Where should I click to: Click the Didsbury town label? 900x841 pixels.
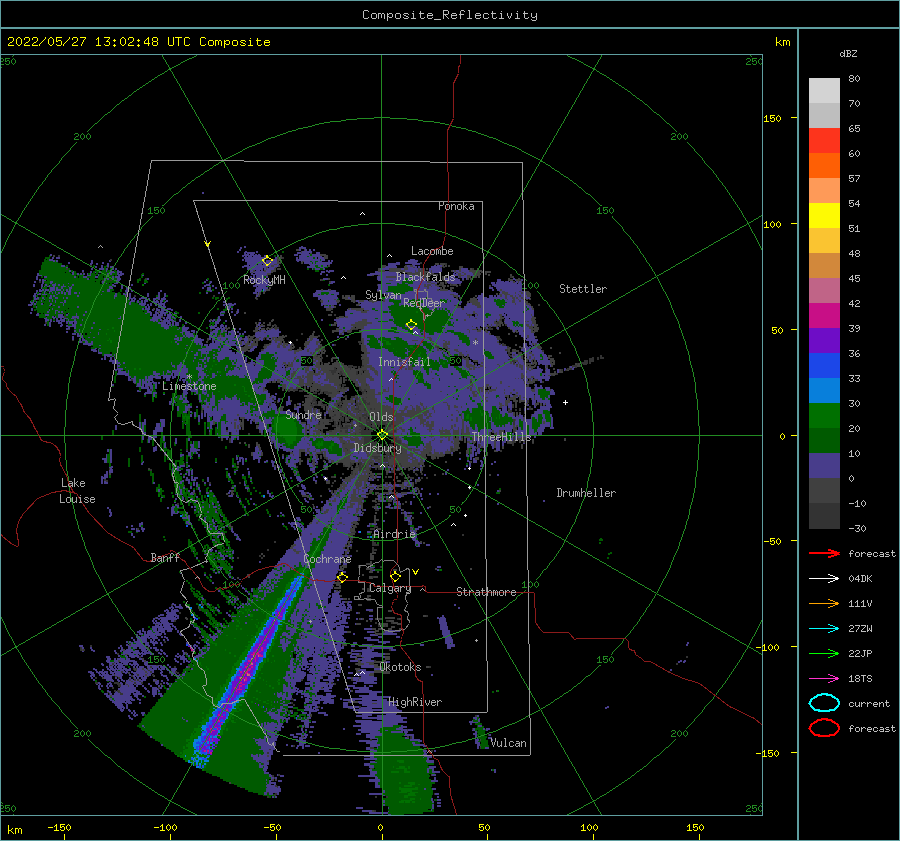[377, 448]
